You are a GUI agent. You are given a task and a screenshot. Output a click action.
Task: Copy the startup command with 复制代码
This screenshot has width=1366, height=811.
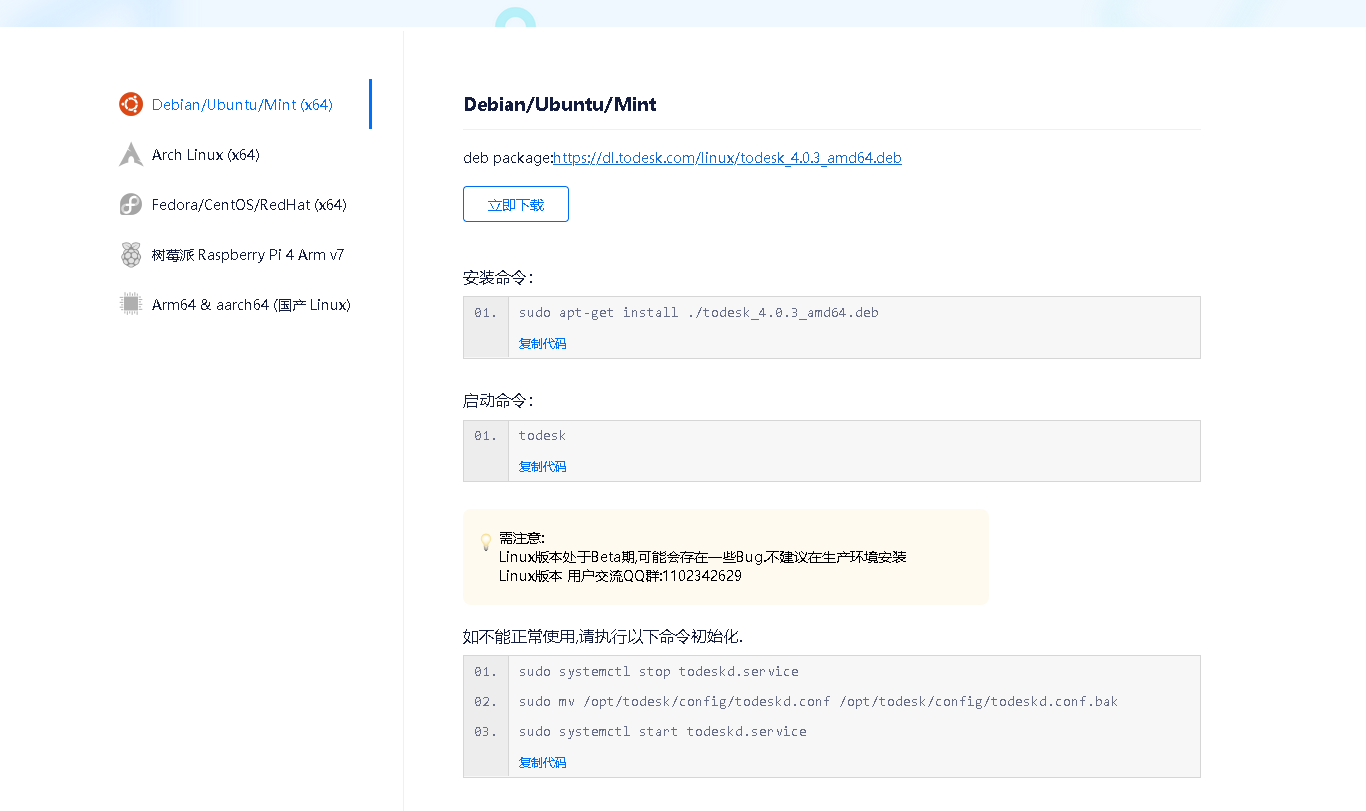point(542,466)
